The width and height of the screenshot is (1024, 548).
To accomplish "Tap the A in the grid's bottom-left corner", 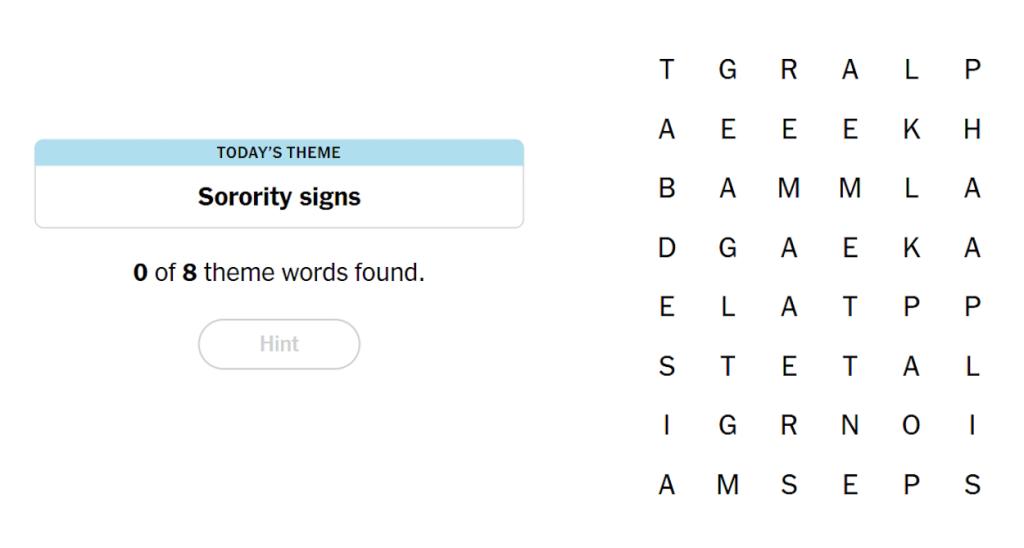I will [x=667, y=486].
